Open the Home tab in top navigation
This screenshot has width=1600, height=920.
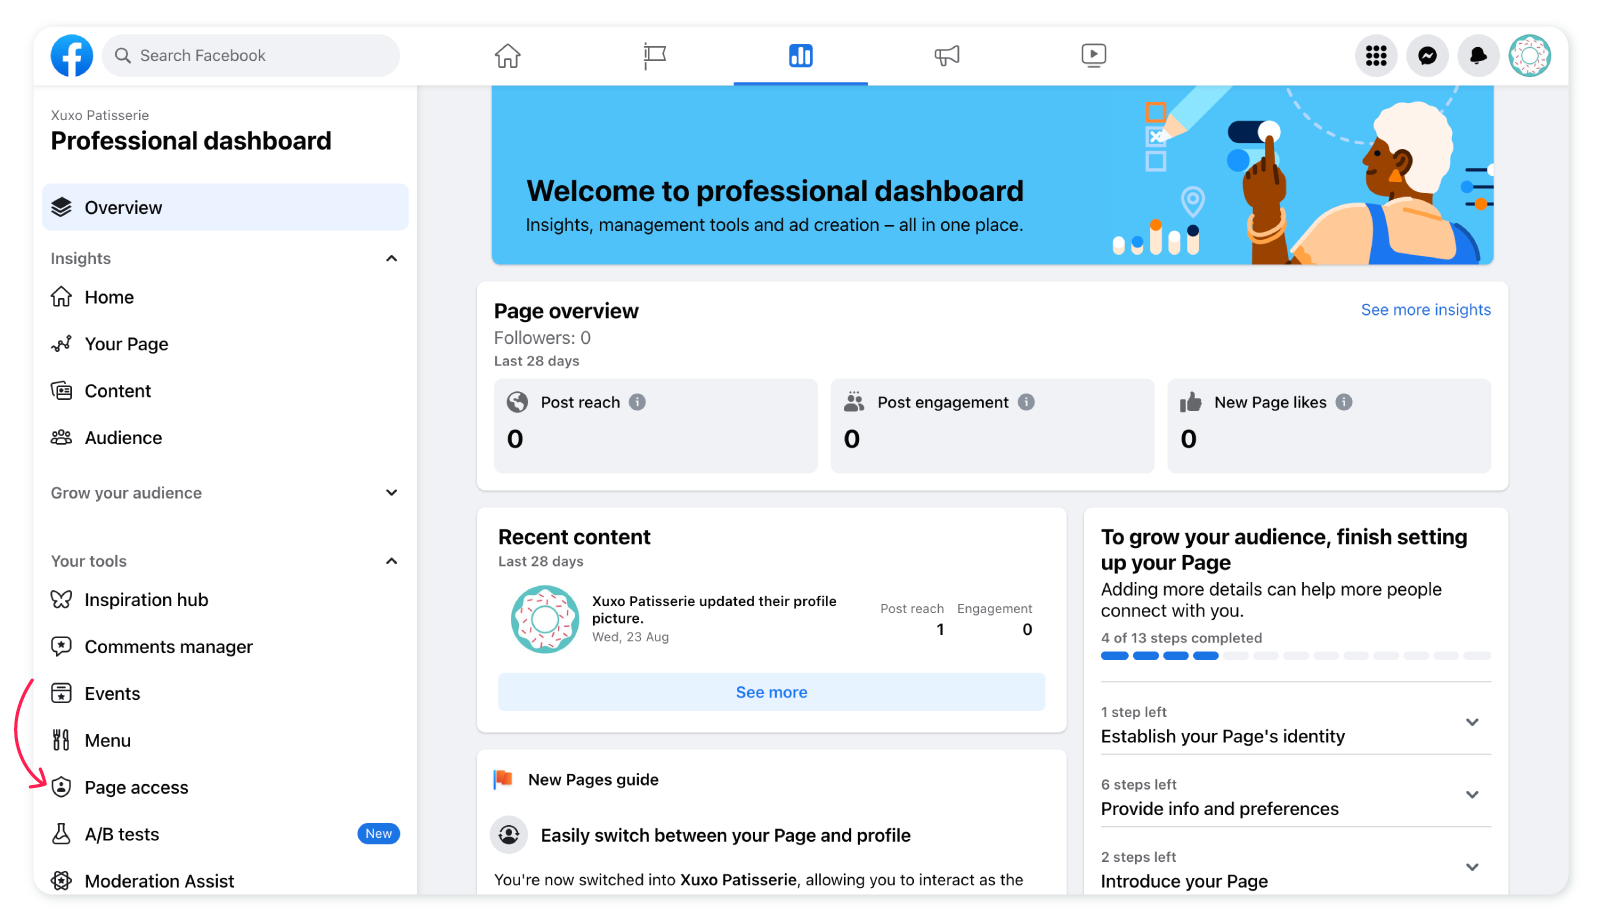click(x=508, y=56)
